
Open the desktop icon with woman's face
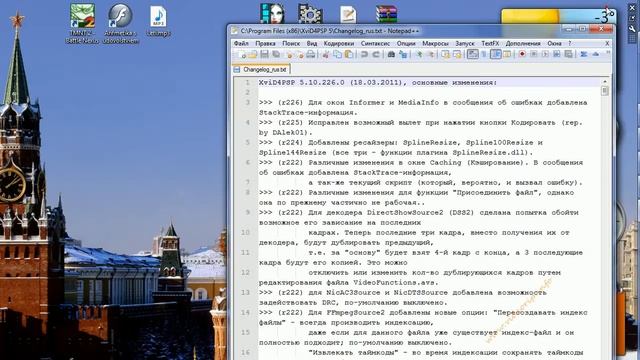[272, 13]
